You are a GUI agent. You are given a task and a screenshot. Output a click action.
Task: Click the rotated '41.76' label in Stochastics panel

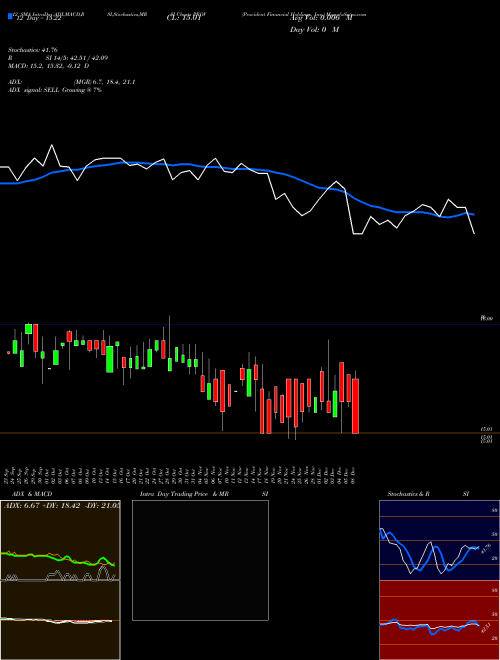486,549
